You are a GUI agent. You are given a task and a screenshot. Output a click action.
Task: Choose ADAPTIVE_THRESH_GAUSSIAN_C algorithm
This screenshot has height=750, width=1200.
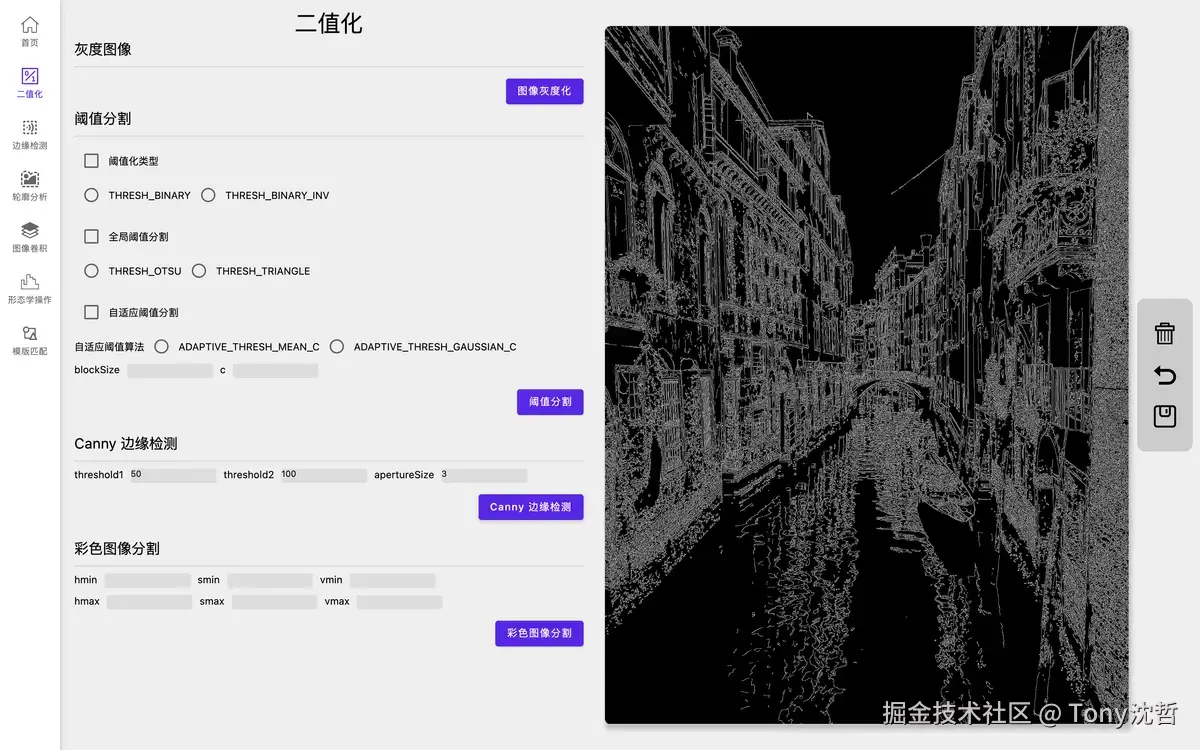(337, 346)
